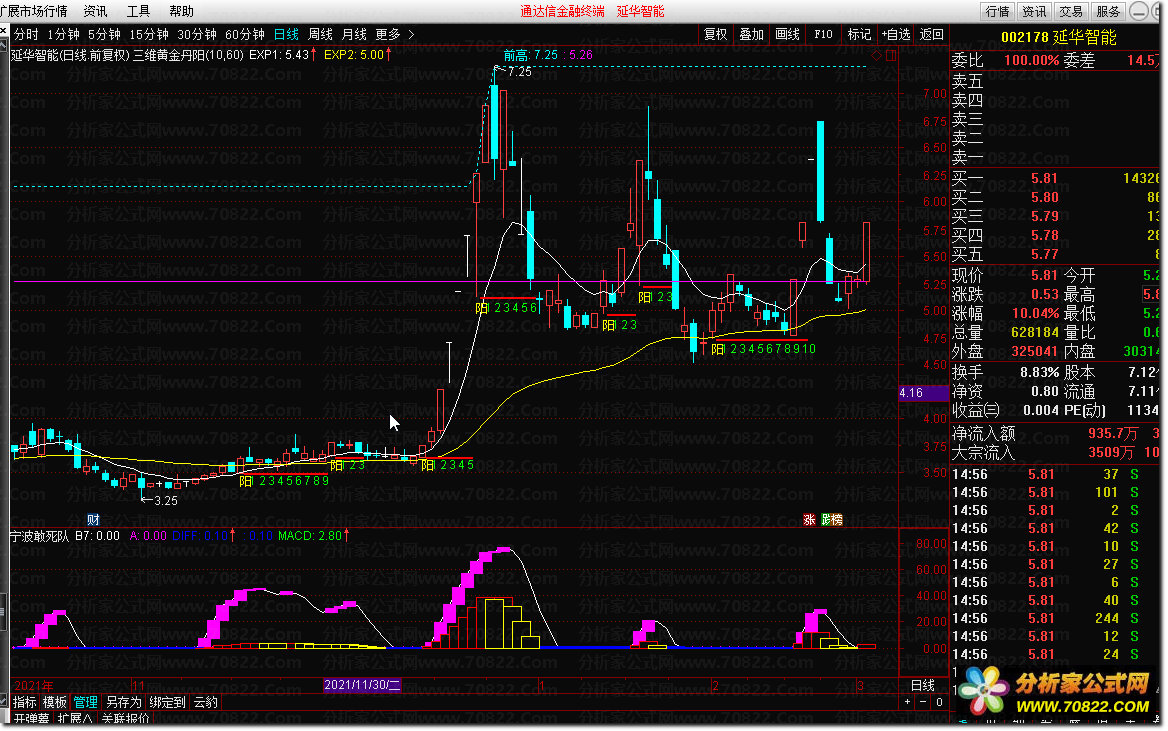The image size is (1168, 731).
Task: Open the 资讯 menu in menu bar
Action: pyautogui.click(x=95, y=11)
